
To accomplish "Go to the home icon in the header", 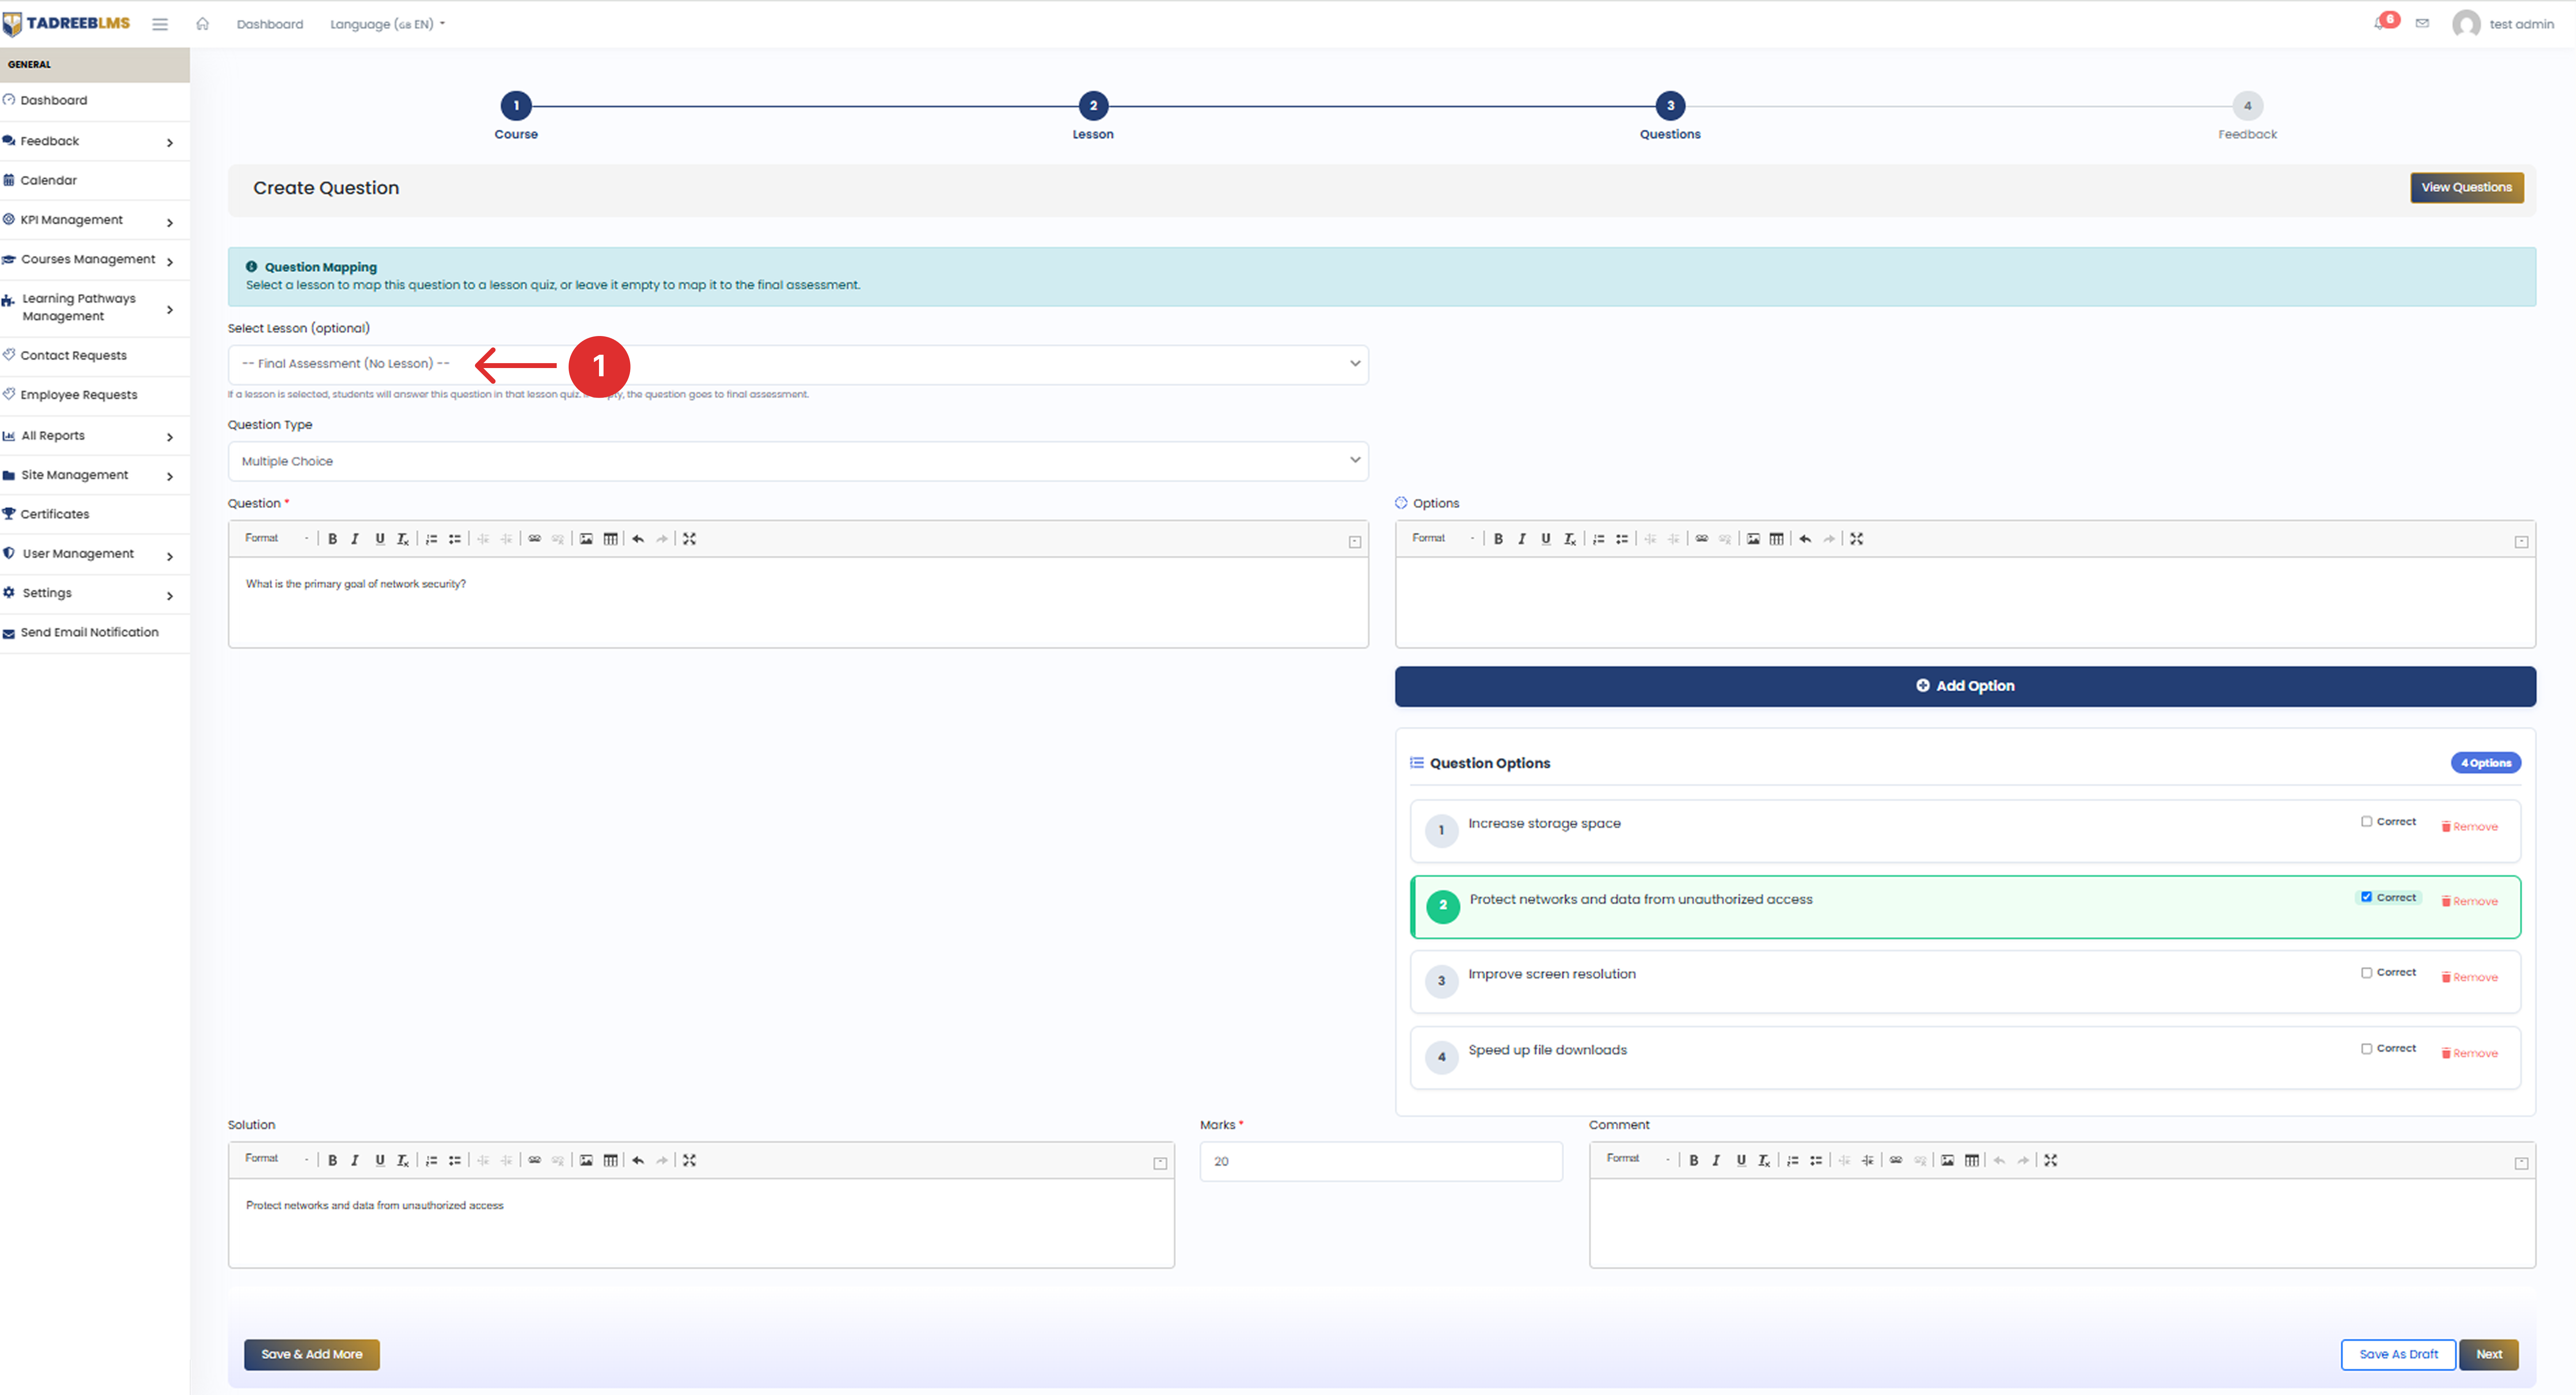I will tap(202, 23).
